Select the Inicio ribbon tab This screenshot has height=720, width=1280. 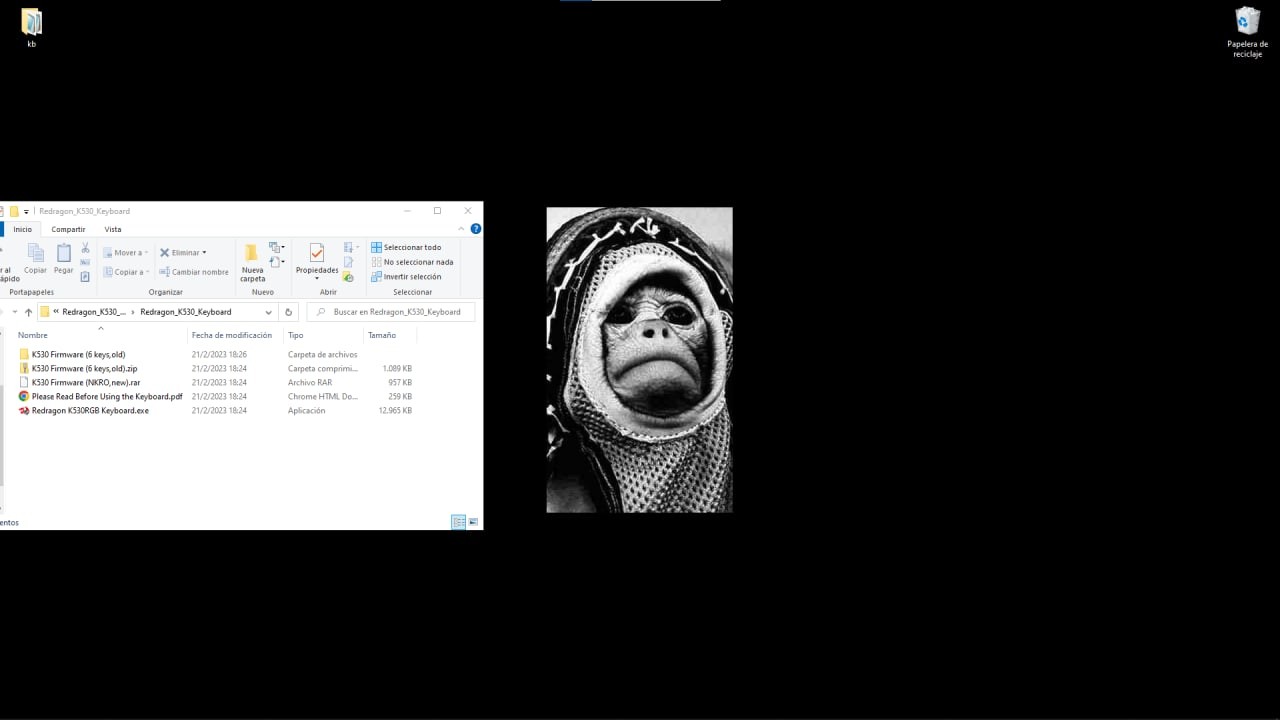point(22,229)
